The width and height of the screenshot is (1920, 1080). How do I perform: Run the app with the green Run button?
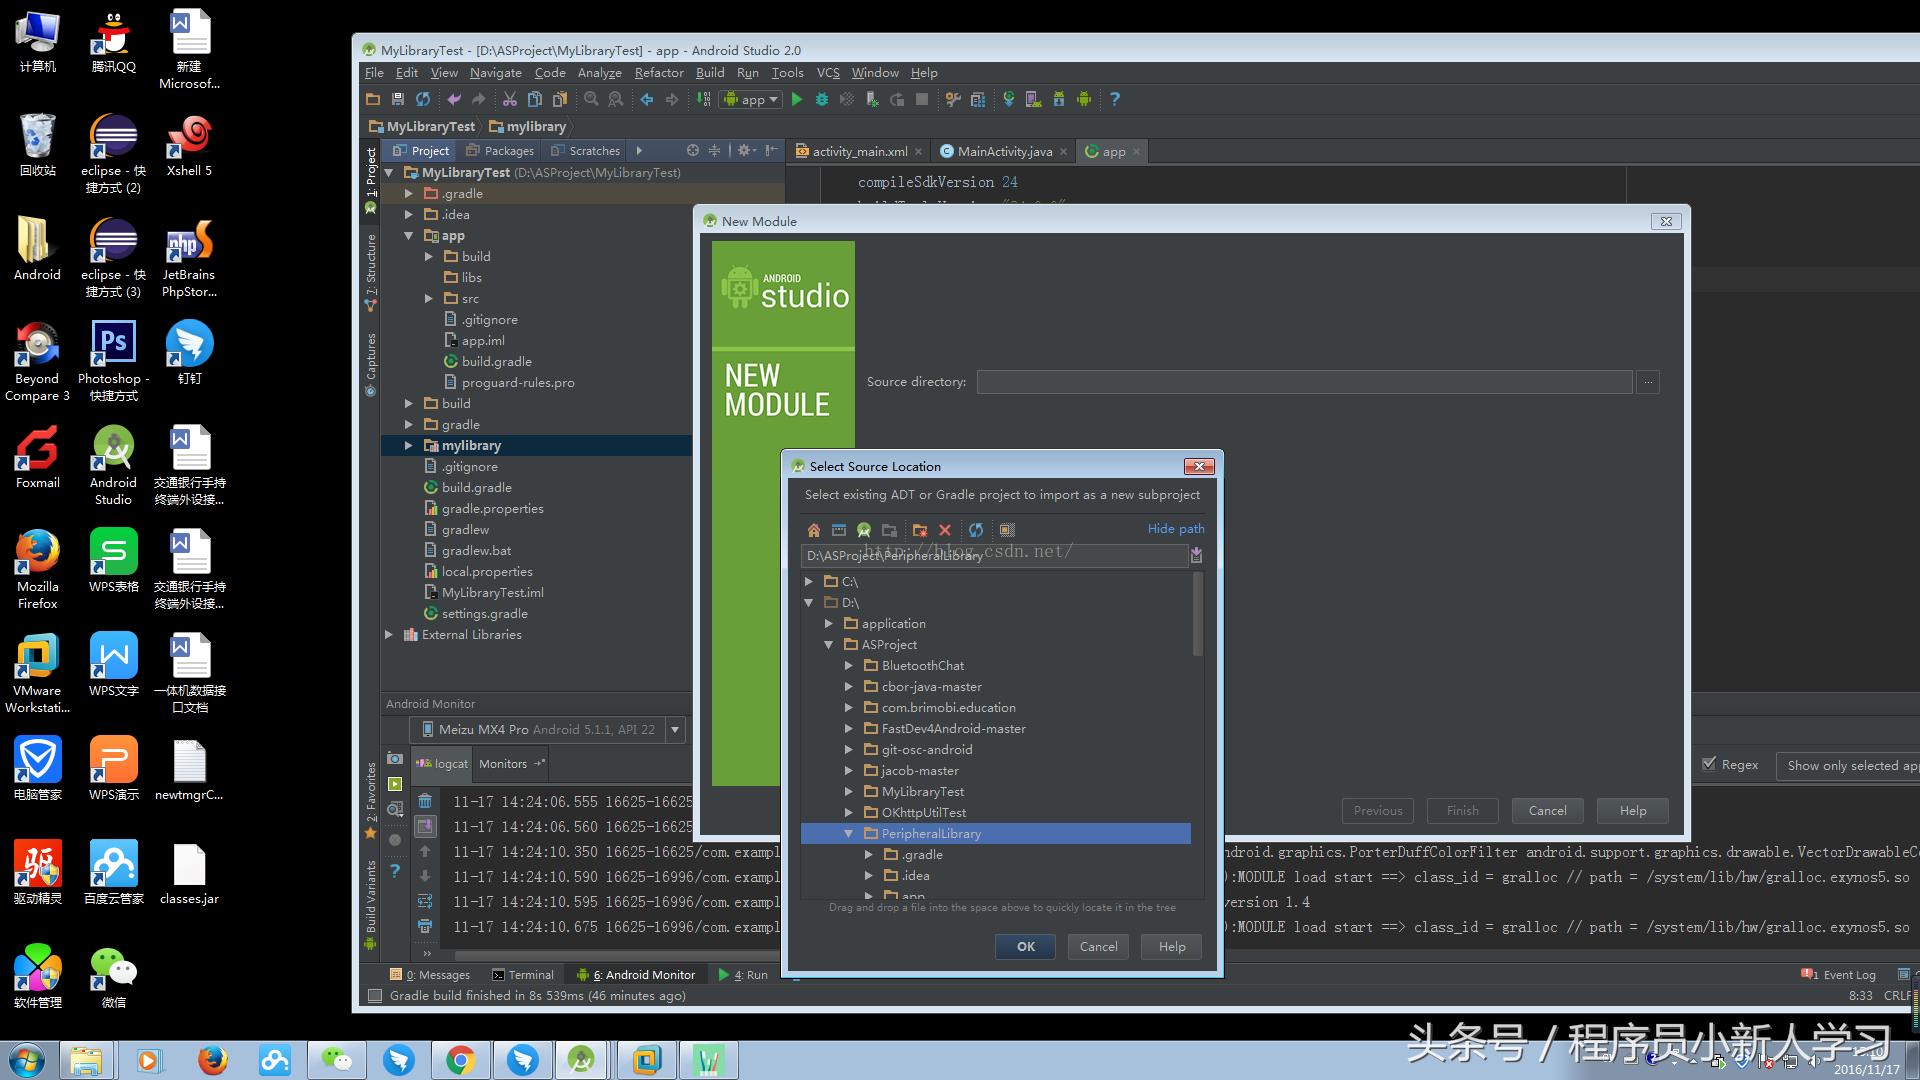point(796,99)
